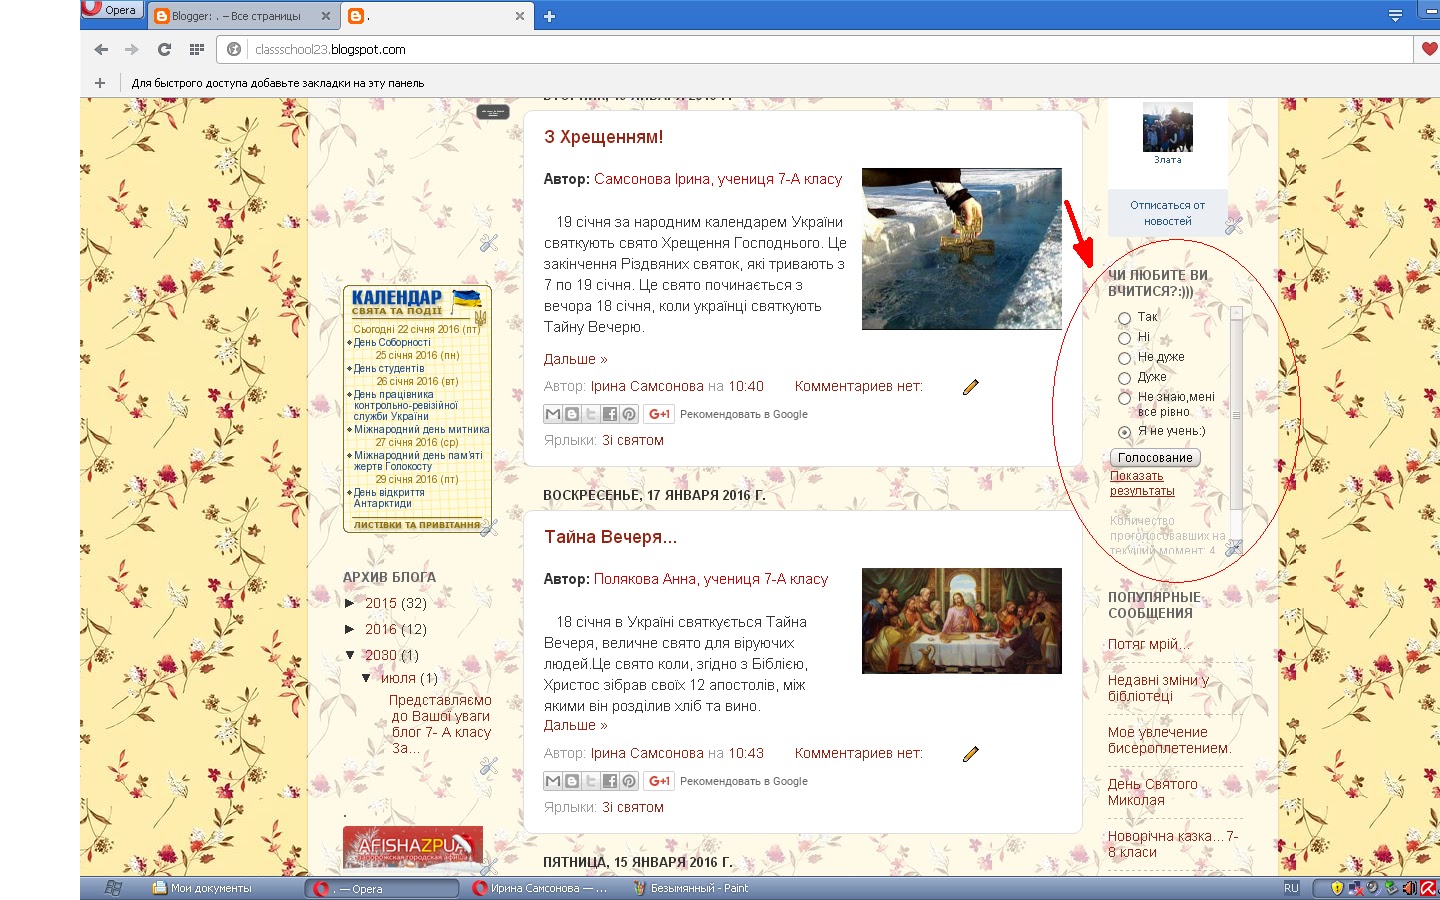The width and height of the screenshot is (1440, 900).
Task: Click the site info globe icon in address bar
Action: (234, 49)
